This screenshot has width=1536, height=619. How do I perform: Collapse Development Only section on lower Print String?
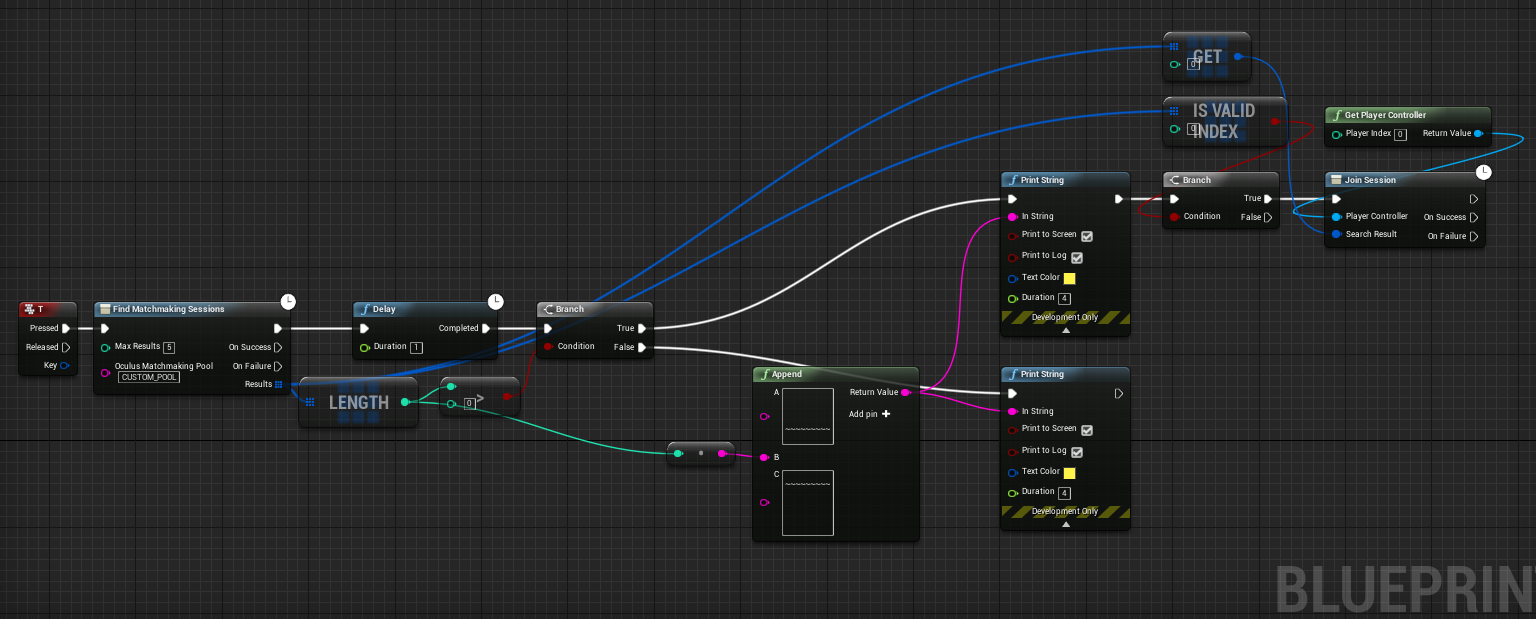(x=1066, y=524)
